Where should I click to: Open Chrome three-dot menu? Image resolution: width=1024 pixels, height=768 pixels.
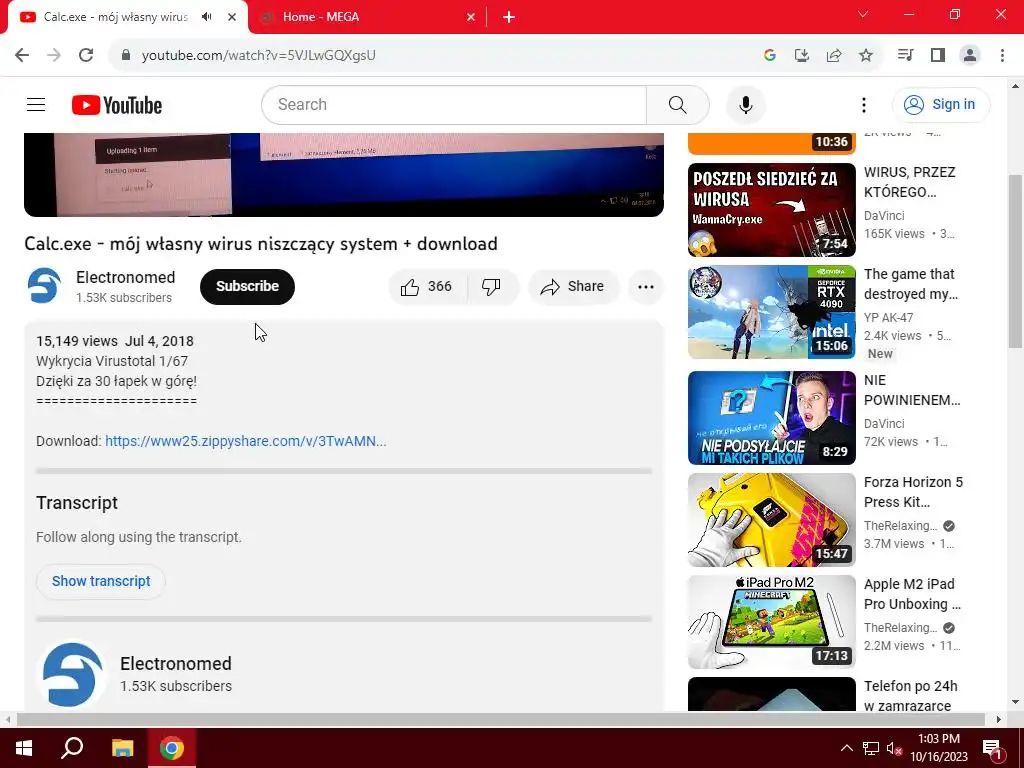click(x=1002, y=56)
